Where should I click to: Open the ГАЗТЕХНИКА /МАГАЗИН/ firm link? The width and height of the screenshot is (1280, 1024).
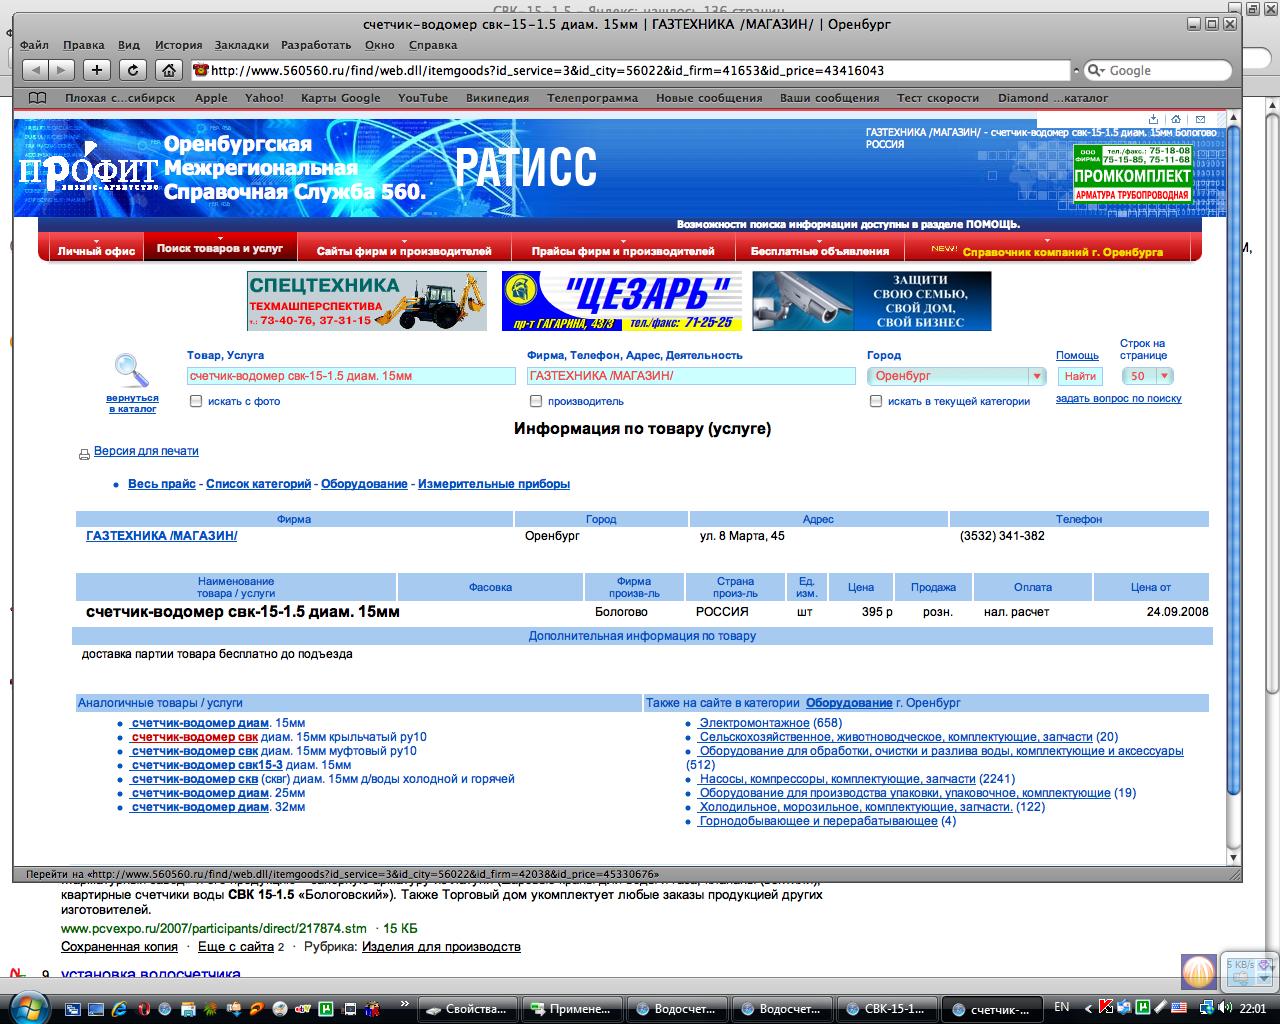coord(162,536)
